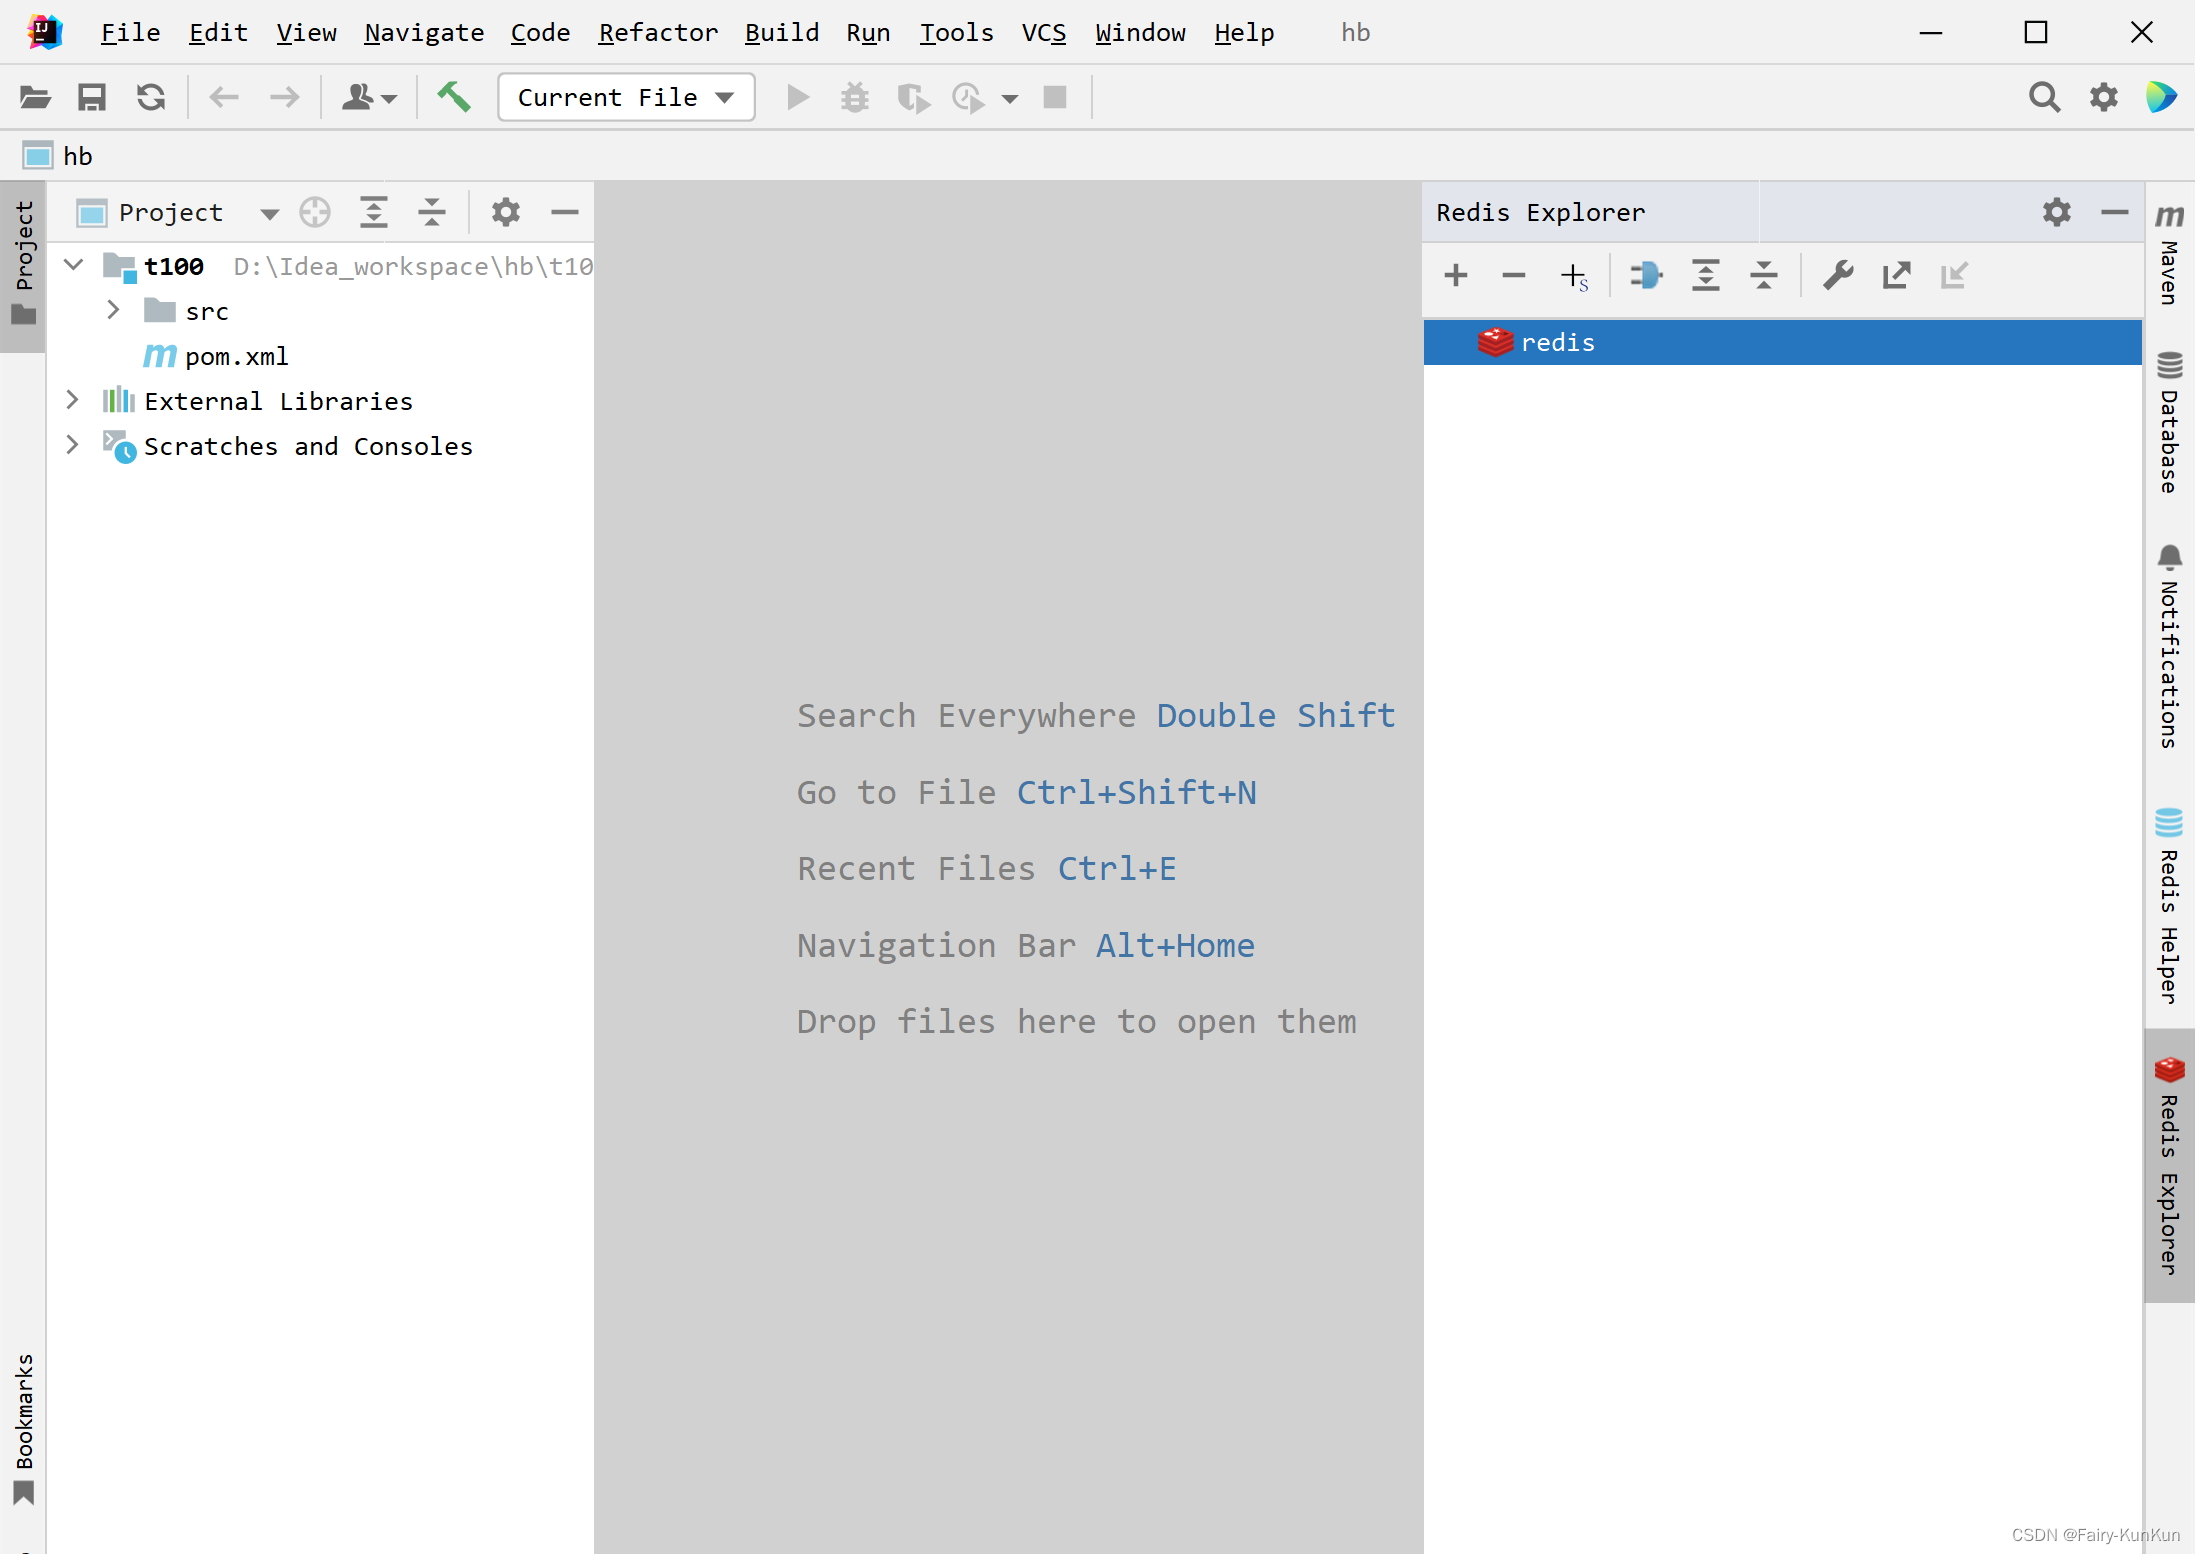The width and height of the screenshot is (2195, 1554).
Task: Open the Current File run configuration dropdown
Action: click(625, 97)
